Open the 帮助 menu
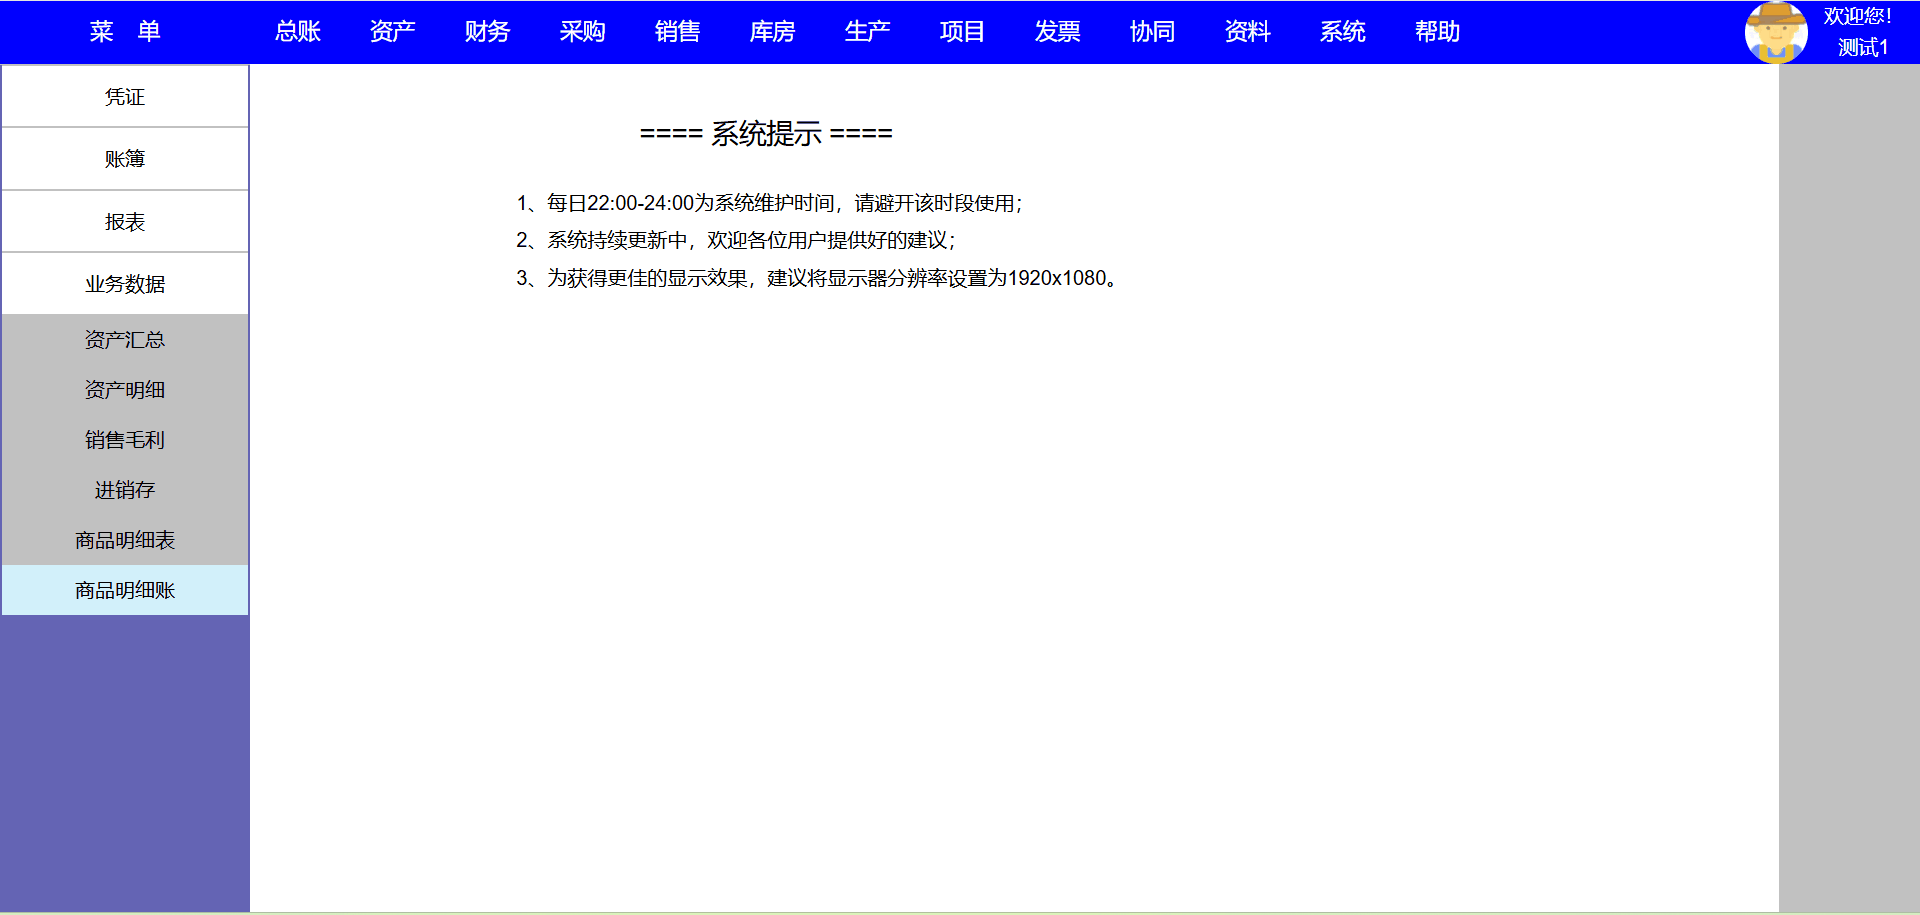 point(1437,32)
